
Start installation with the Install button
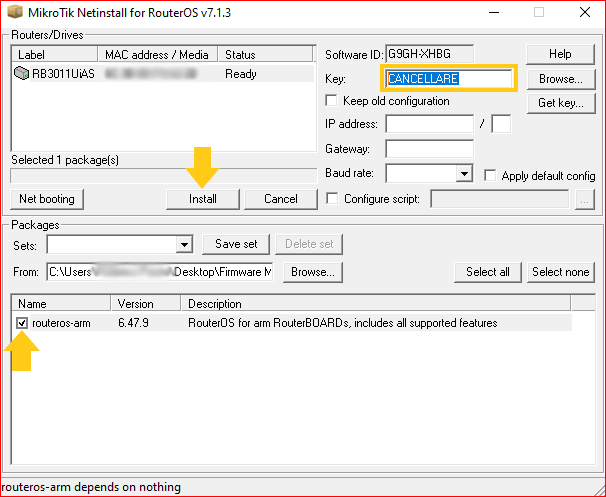pos(203,199)
